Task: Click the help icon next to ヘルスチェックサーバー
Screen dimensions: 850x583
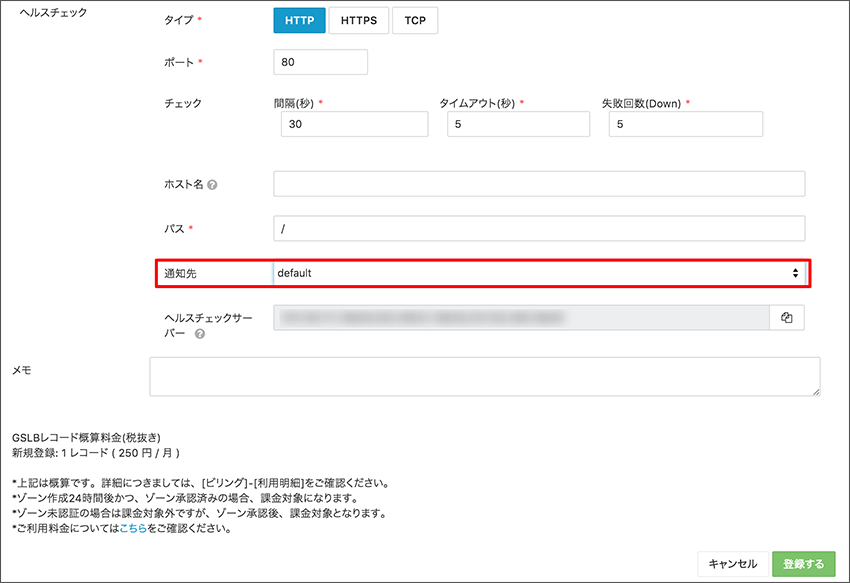Action: pos(200,334)
